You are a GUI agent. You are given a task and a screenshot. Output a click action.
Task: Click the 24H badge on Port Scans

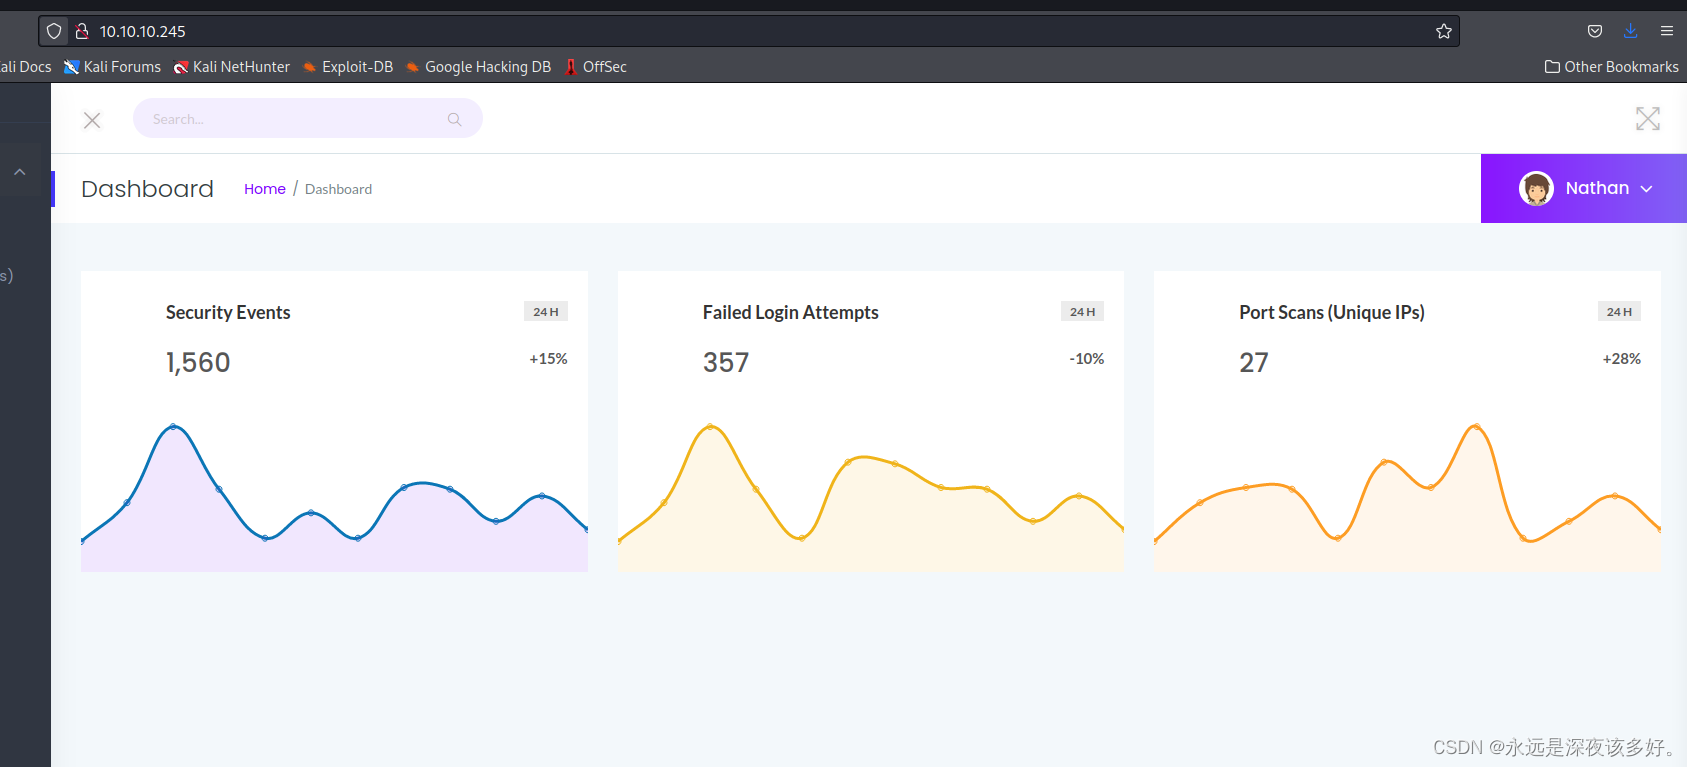pyautogui.click(x=1619, y=312)
